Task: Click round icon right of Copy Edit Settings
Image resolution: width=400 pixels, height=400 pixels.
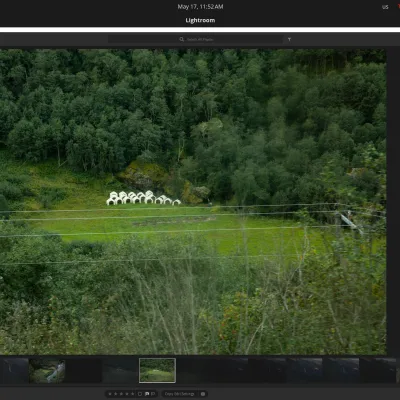Action: [x=203, y=394]
